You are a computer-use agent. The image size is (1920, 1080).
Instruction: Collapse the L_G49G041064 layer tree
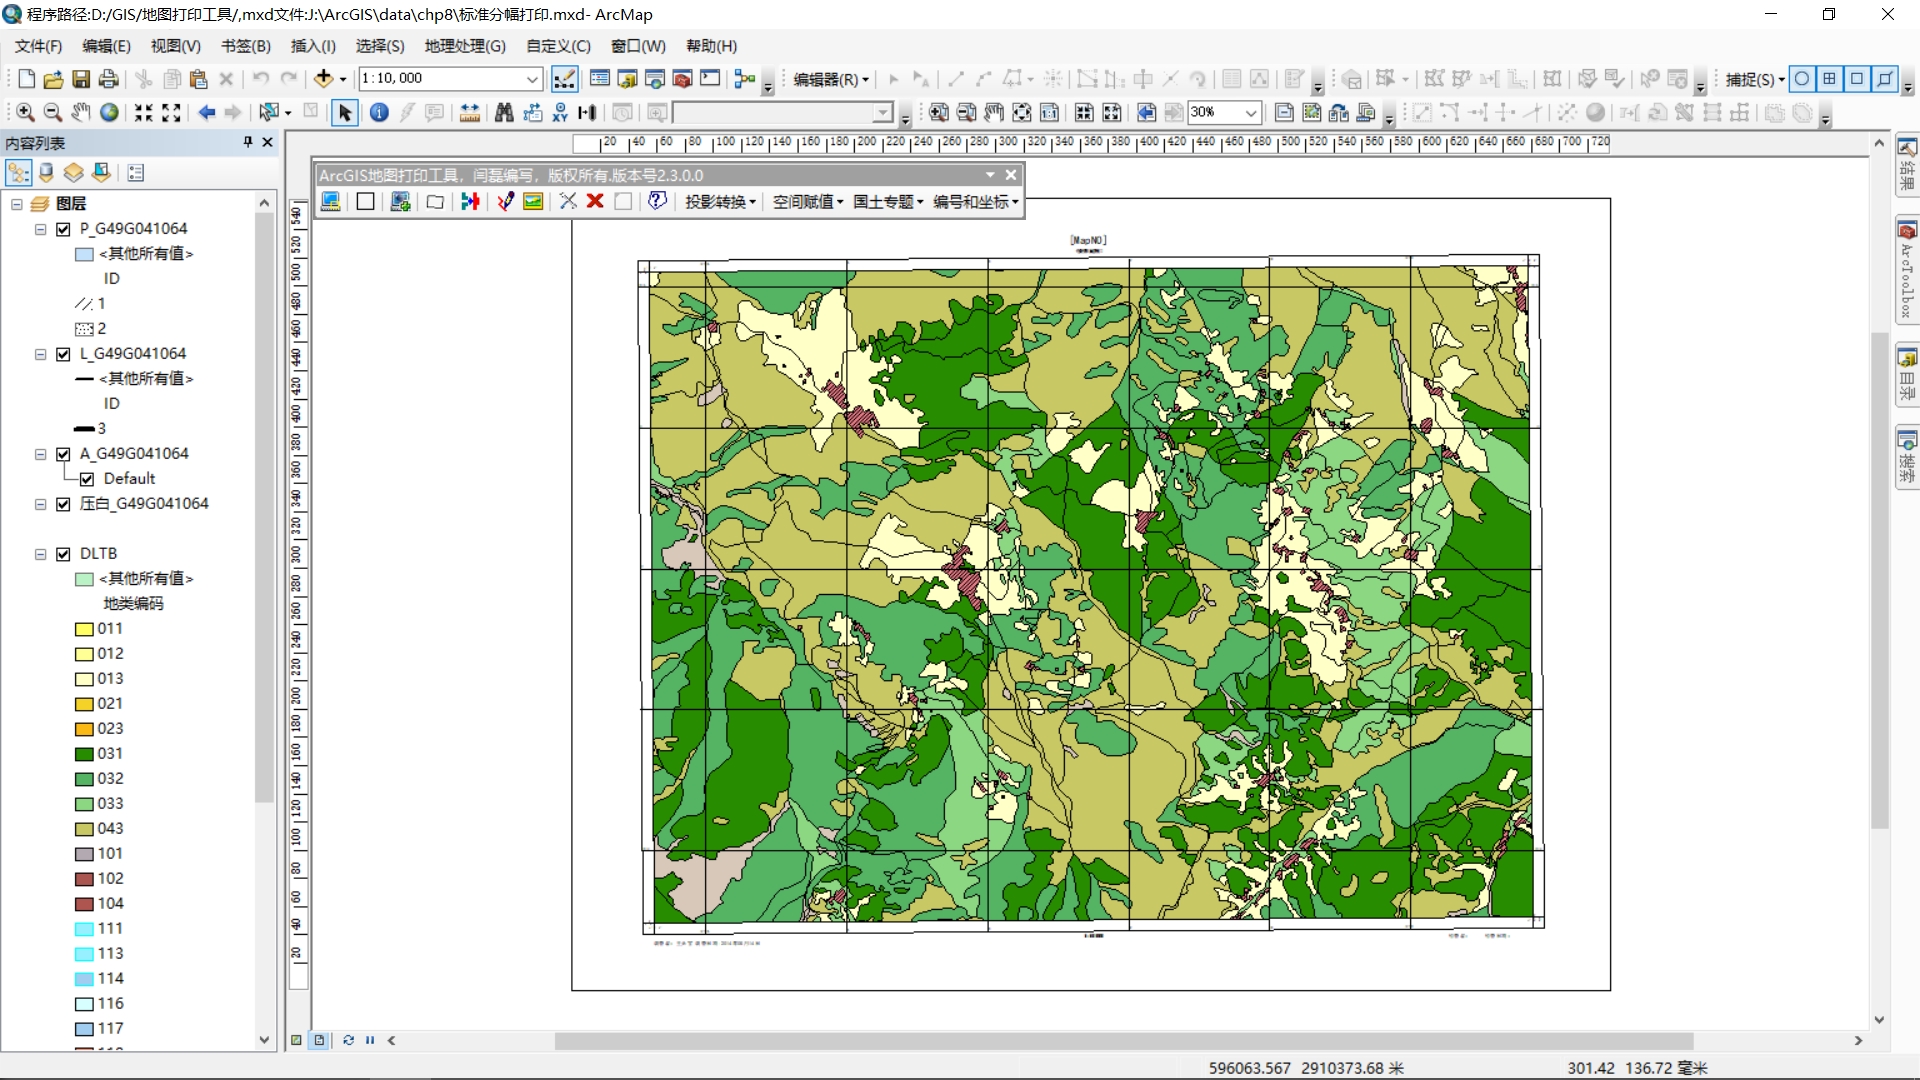(41, 354)
